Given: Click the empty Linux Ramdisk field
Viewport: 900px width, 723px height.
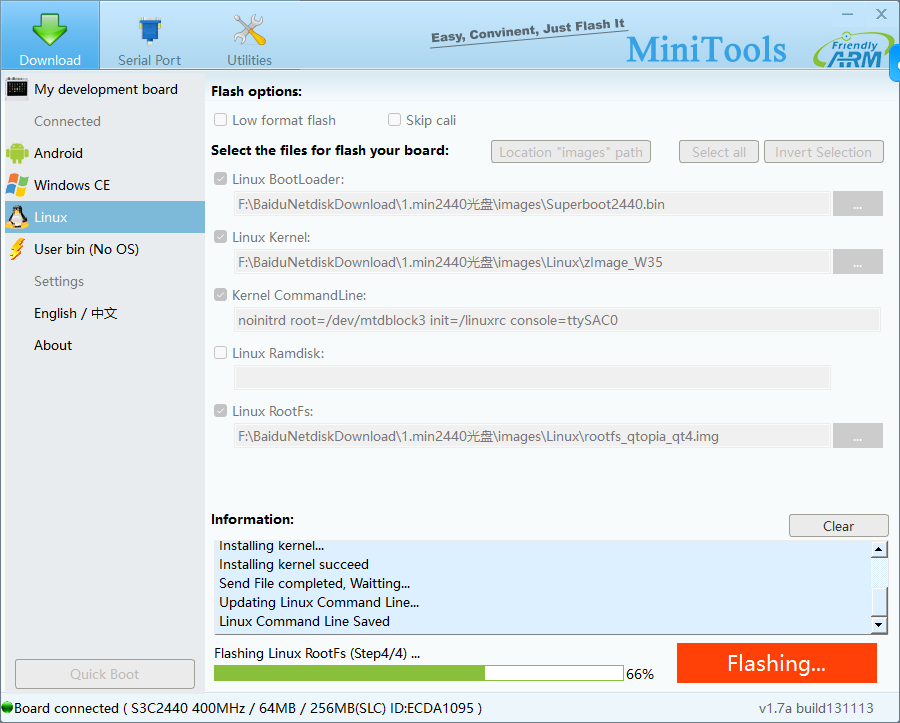Looking at the screenshot, I should coord(532,378).
